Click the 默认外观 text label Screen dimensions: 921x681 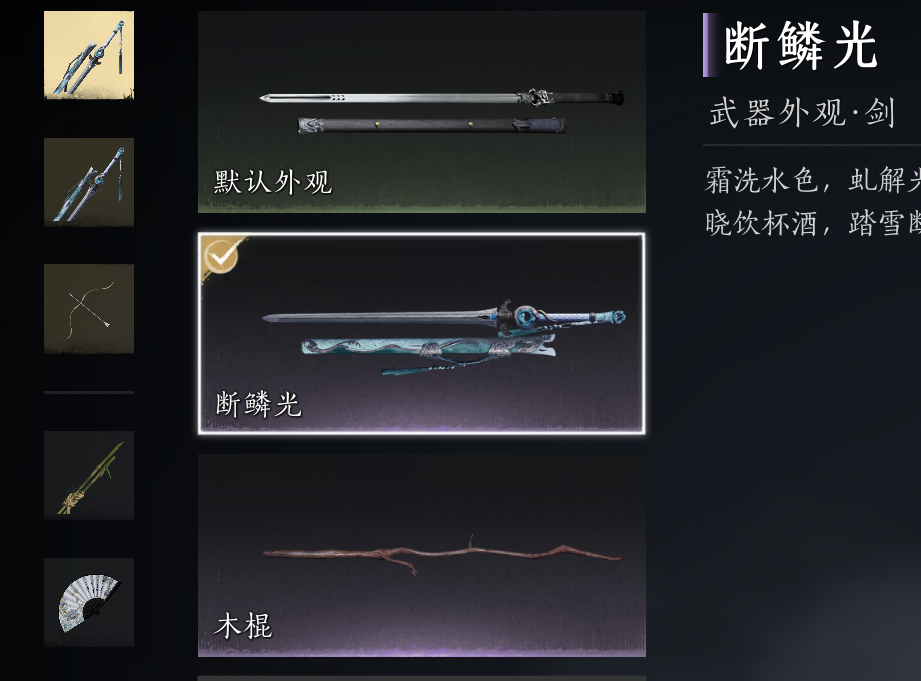tap(273, 182)
